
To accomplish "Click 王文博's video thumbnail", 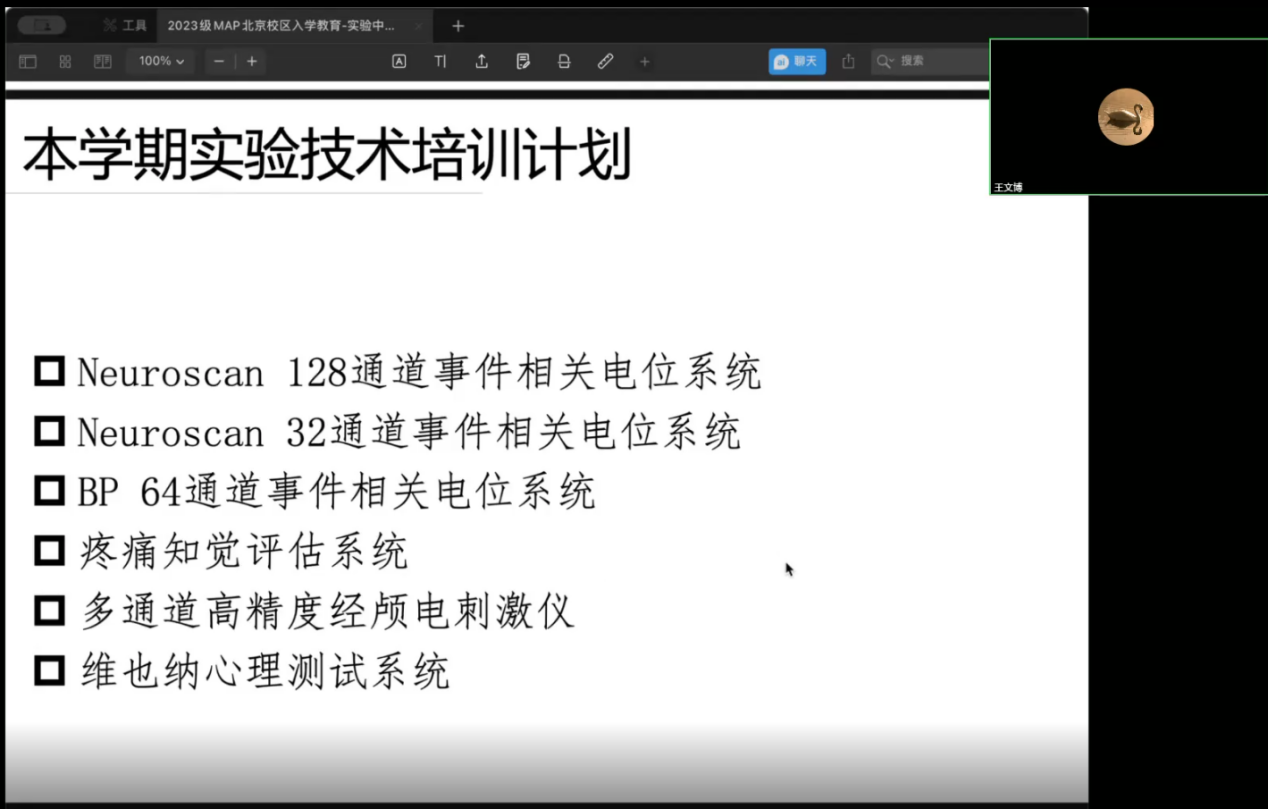I will click(x=1126, y=115).
